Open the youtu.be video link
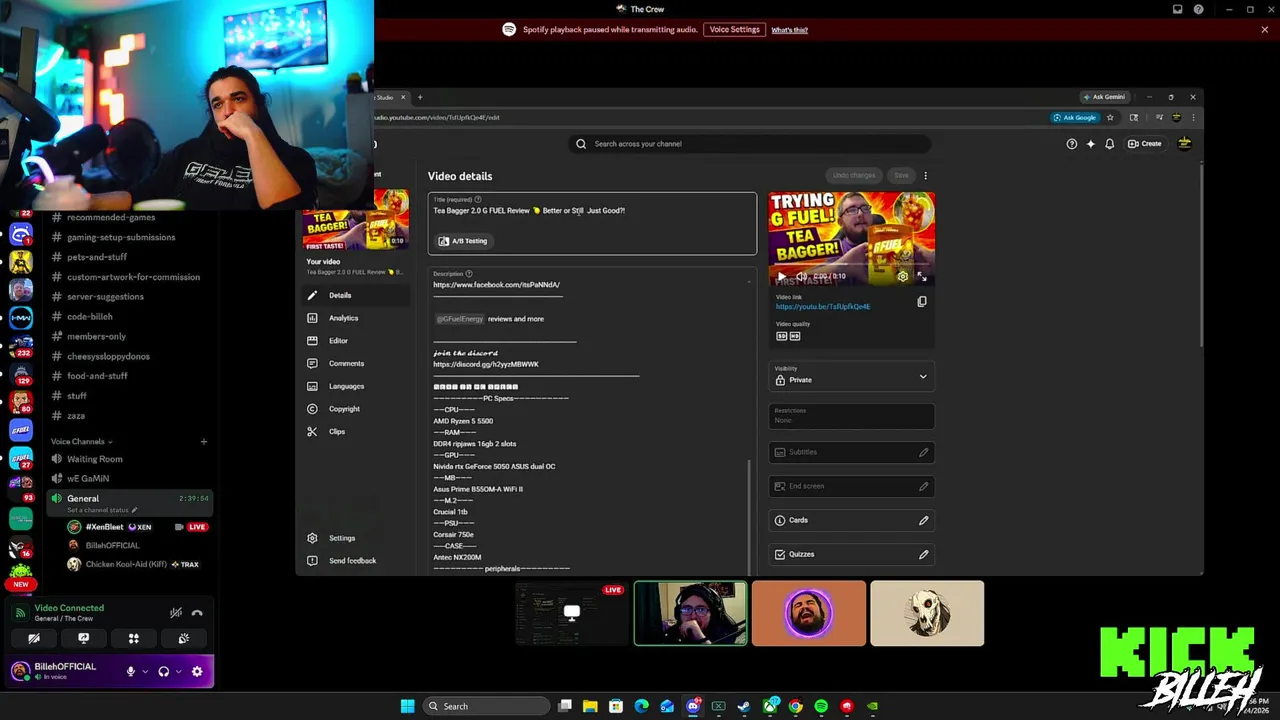1280x720 pixels. 823,307
